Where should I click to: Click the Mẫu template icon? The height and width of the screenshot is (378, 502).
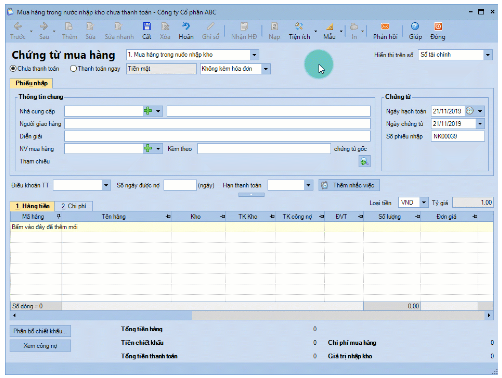[x=329, y=27]
